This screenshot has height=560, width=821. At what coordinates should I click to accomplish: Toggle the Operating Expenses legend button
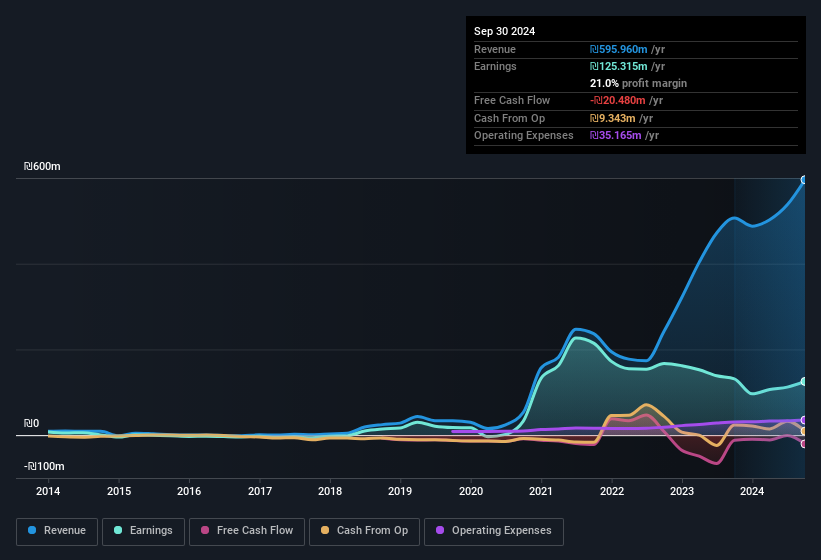[x=494, y=531]
